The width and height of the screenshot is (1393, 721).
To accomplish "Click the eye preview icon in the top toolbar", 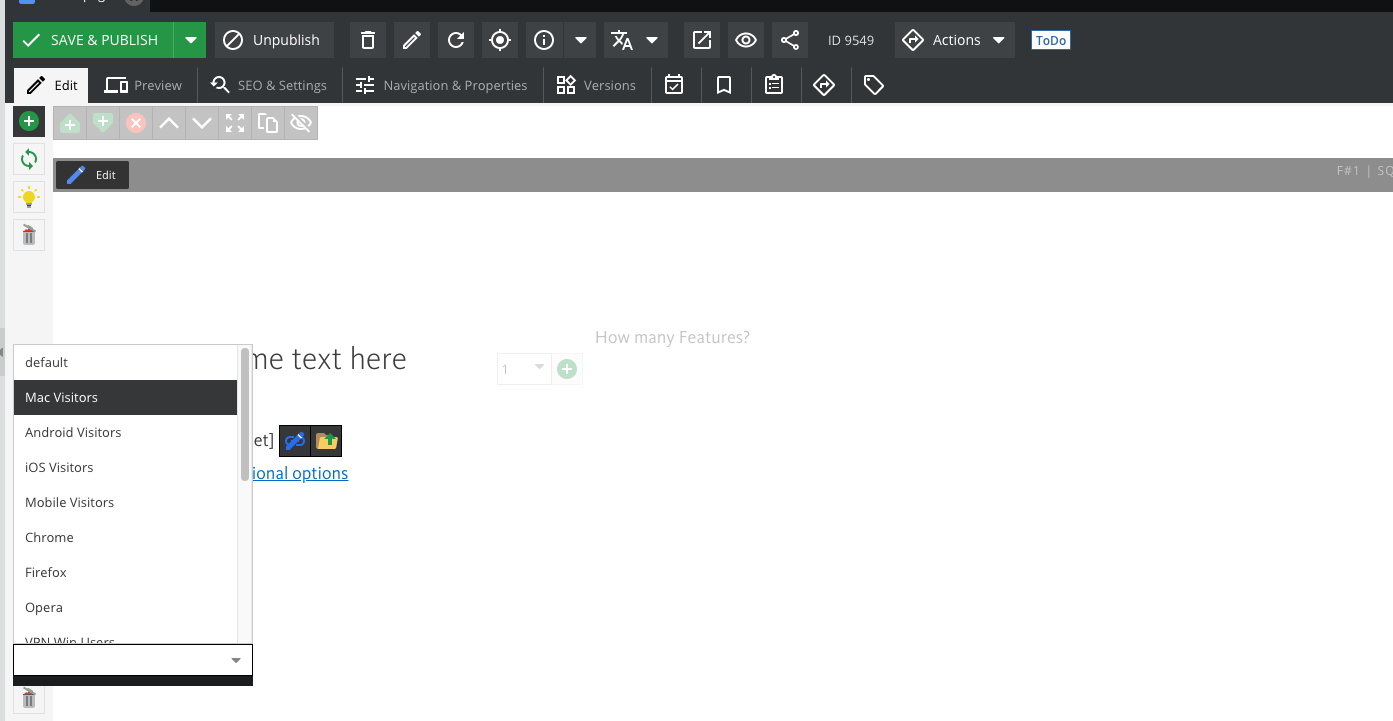I will 745,40.
